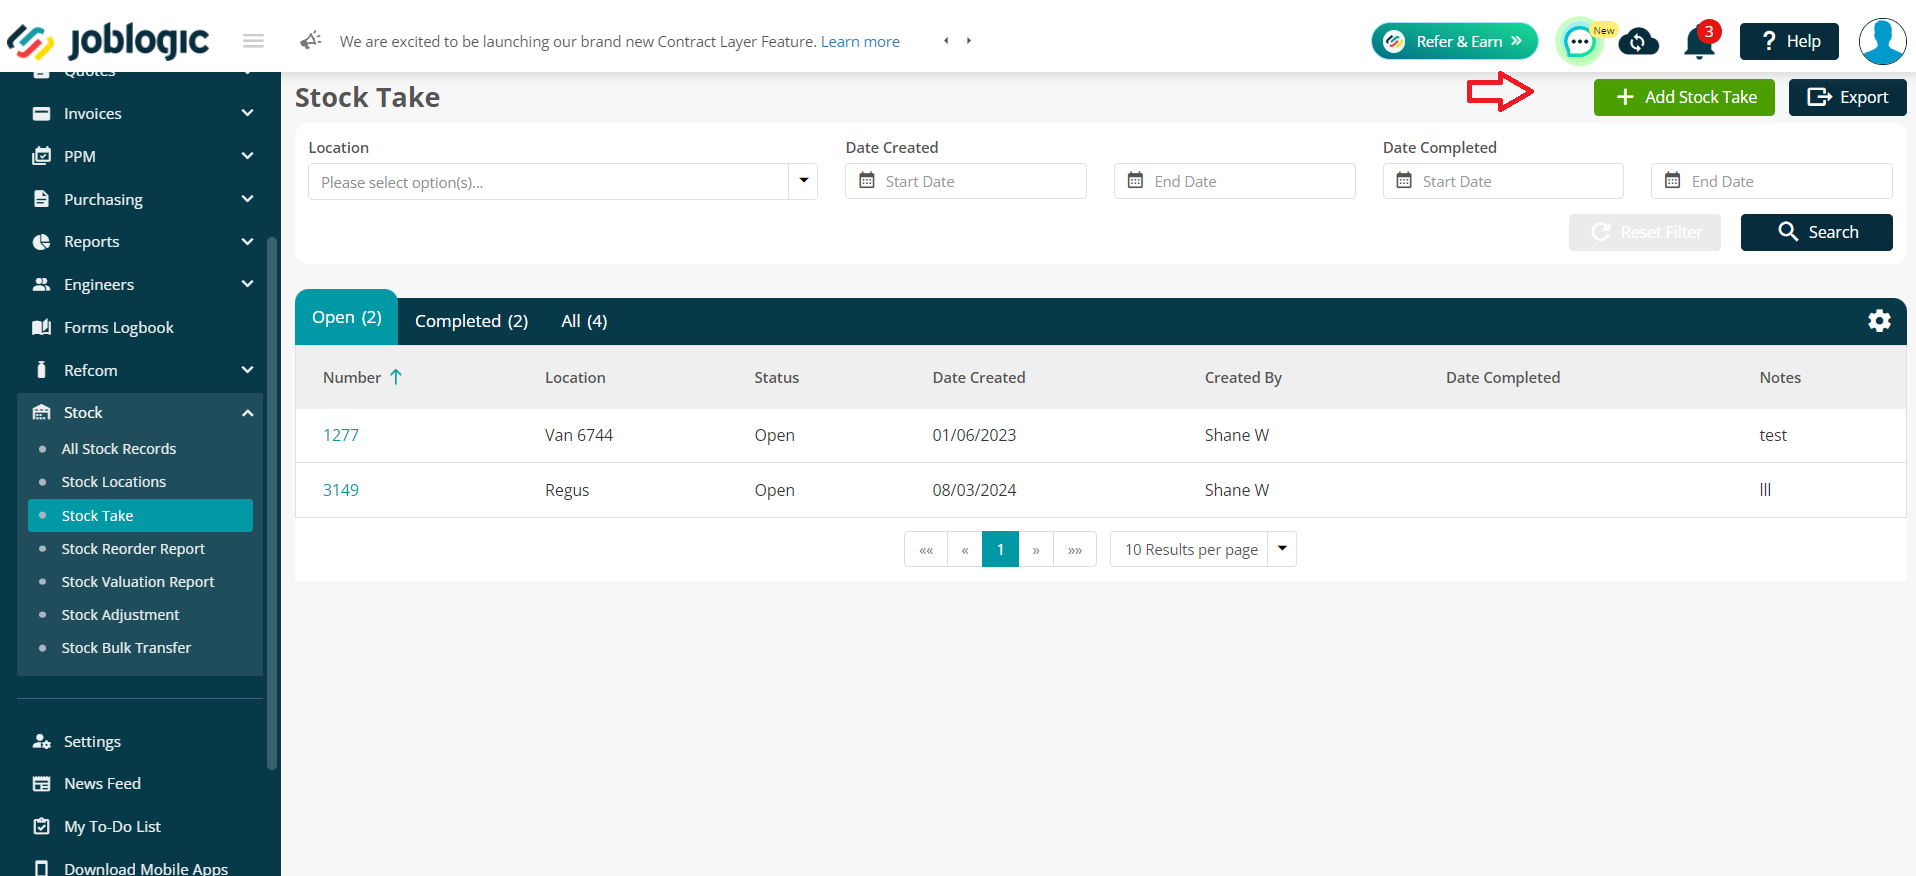The height and width of the screenshot is (876, 1916).
Task: Open All Stock Records menu item
Action: (119, 449)
